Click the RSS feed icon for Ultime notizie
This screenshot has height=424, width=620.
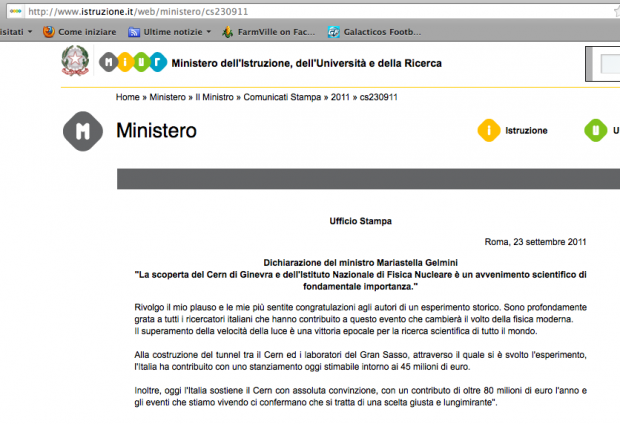click(x=133, y=32)
